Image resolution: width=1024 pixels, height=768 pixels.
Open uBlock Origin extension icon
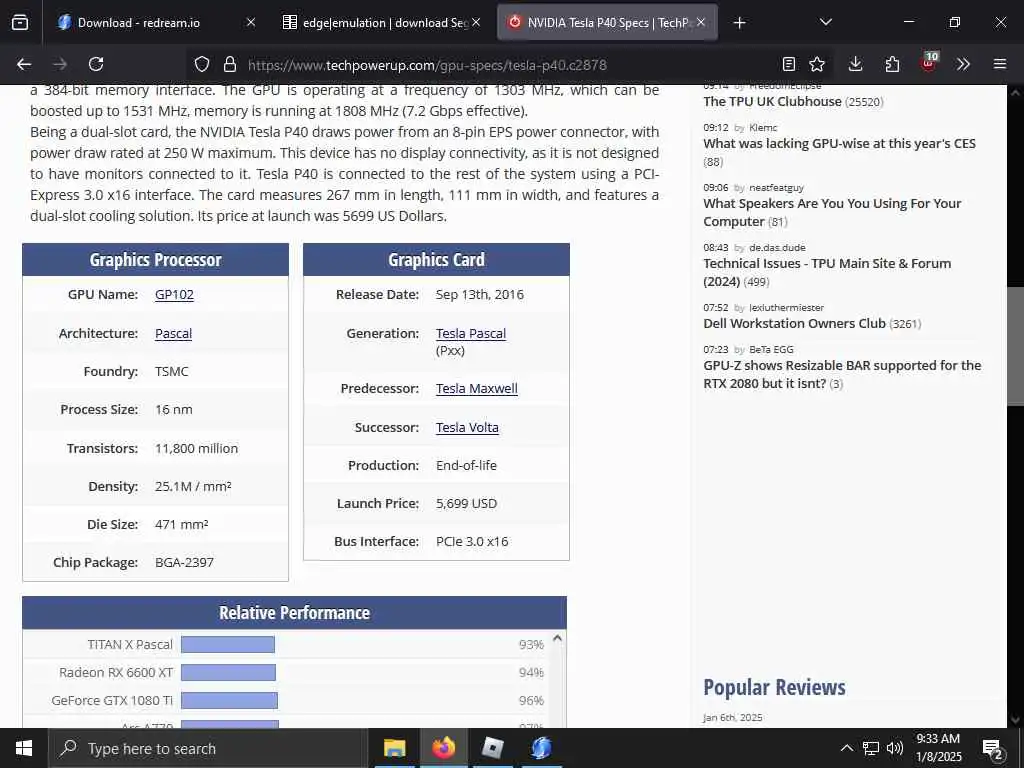tap(929, 63)
